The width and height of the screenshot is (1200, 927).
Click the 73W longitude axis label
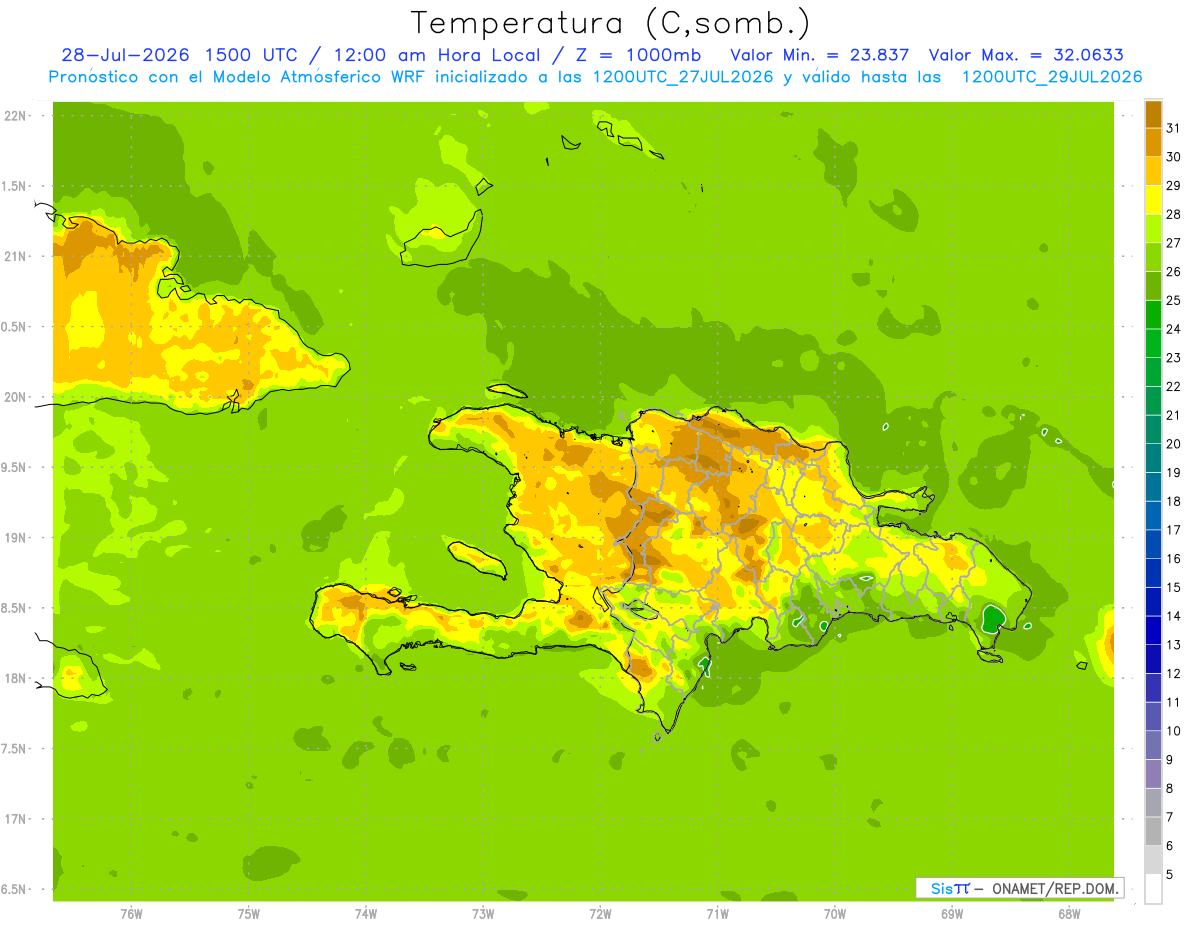[x=483, y=914]
